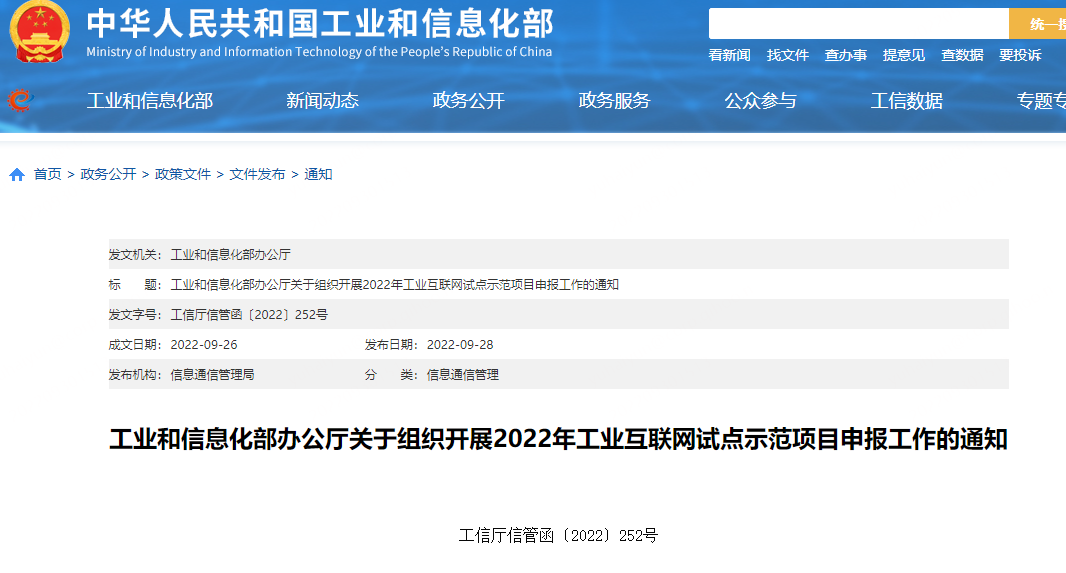Click the site search input field
The image size is (1066, 573).
(859, 24)
